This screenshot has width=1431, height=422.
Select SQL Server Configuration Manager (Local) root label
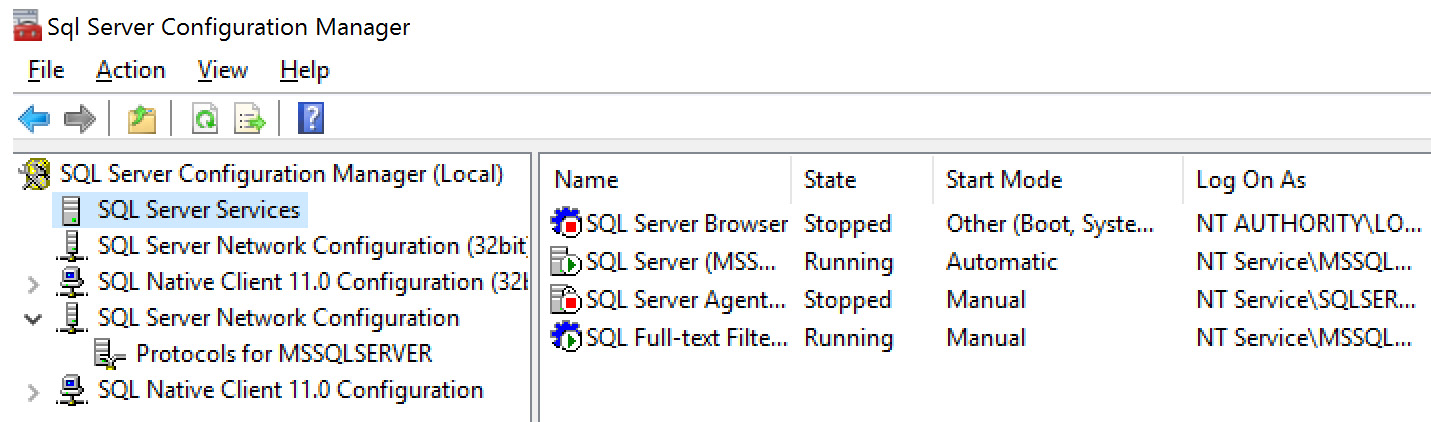[282, 174]
